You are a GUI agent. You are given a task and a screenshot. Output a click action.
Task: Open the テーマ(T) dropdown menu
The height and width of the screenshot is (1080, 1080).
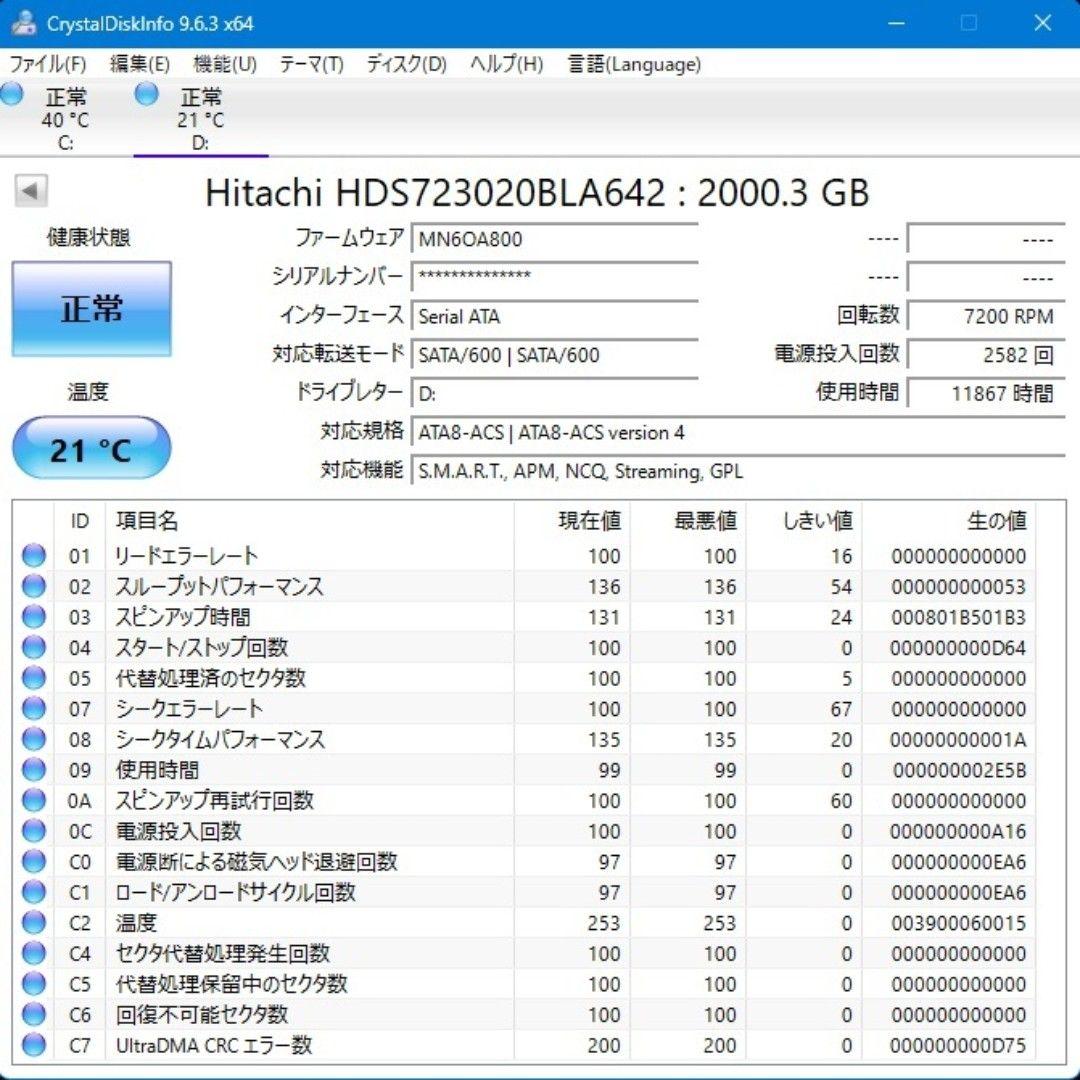(x=310, y=64)
